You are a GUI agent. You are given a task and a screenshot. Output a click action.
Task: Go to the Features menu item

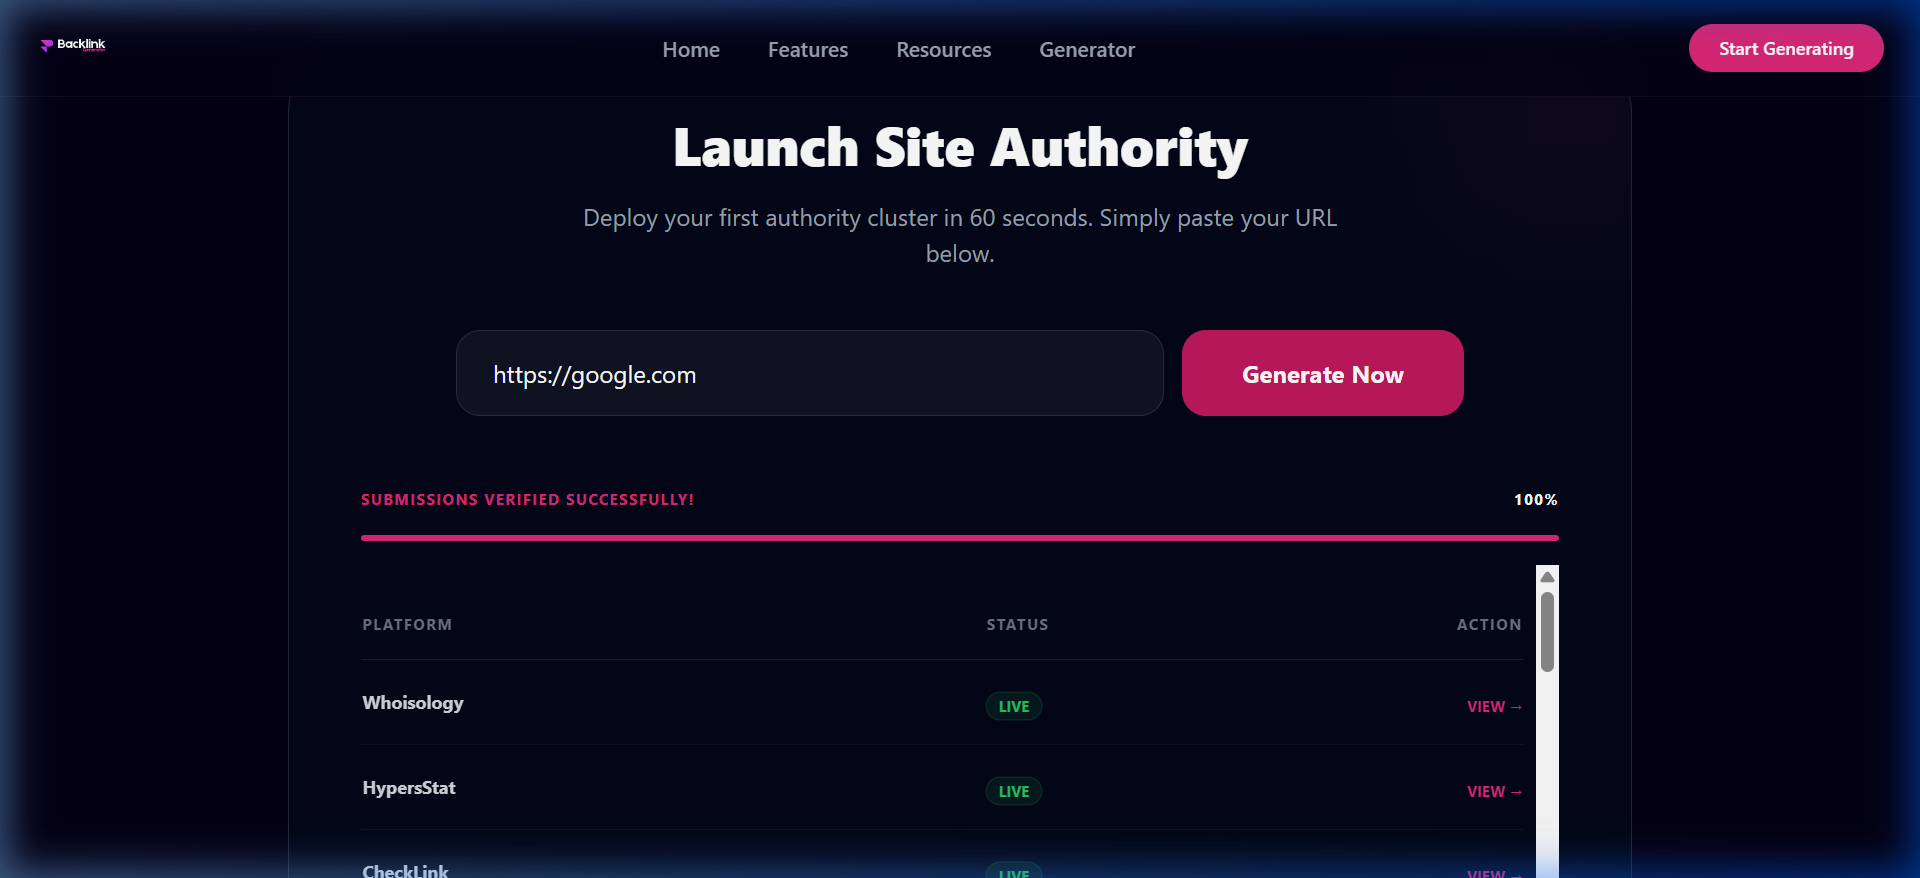coord(807,50)
